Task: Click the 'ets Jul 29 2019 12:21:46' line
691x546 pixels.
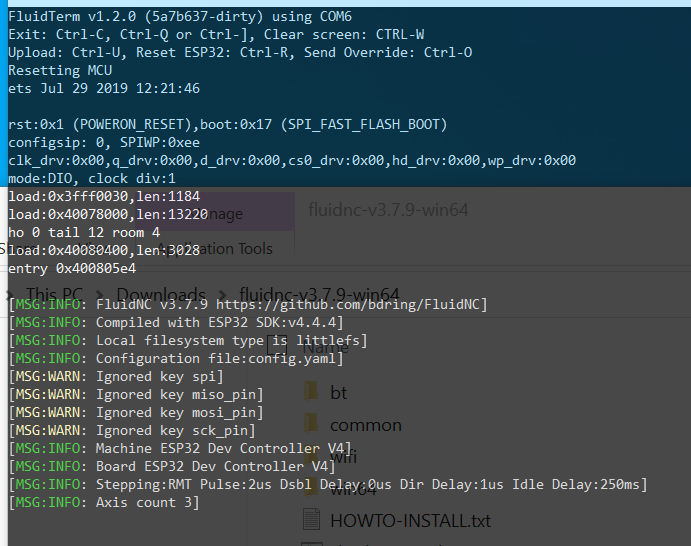Action: (x=104, y=89)
